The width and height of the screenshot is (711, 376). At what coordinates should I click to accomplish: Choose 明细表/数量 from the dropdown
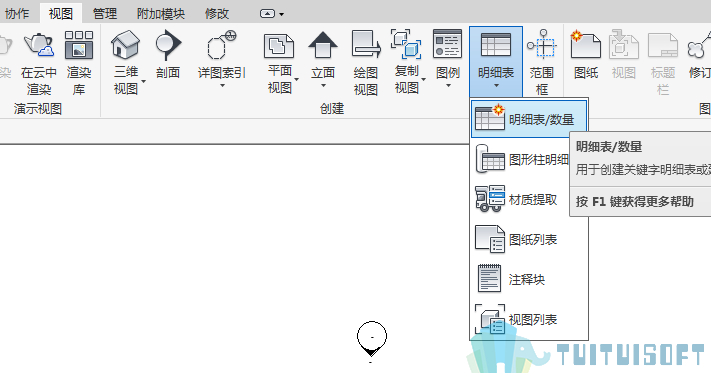[x=529, y=119]
